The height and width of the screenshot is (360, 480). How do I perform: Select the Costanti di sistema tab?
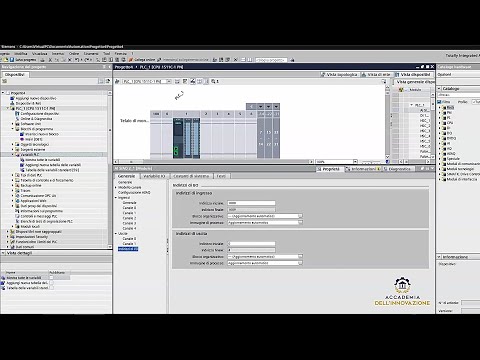coord(191,176)
